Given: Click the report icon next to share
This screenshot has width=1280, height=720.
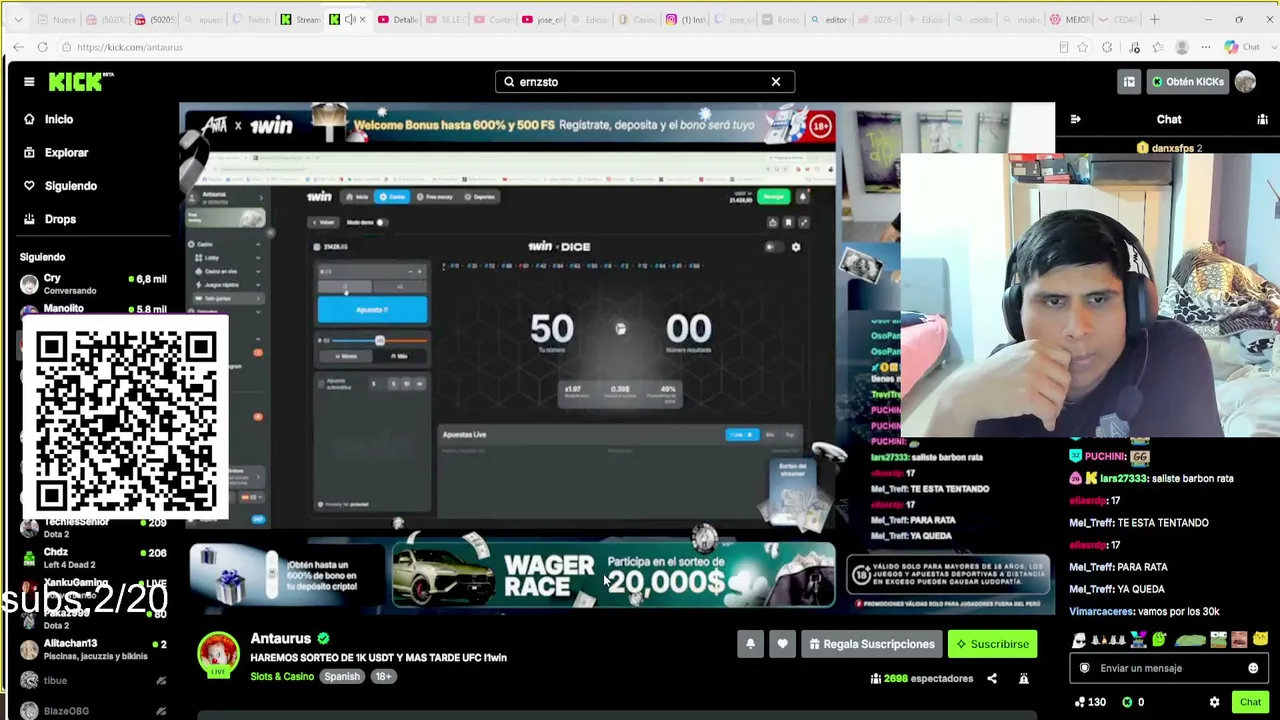Looking at the screenshot, I should coord(1023,678).
